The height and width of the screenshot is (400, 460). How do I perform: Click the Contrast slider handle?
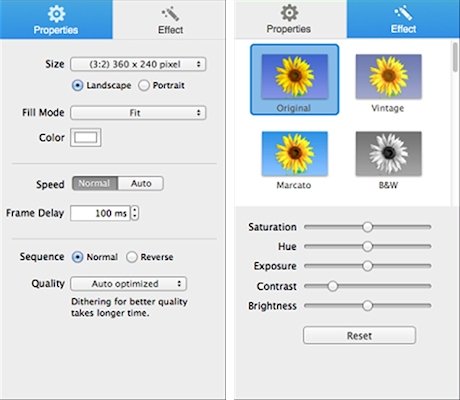pyautogui.click(x=332, y=286)
